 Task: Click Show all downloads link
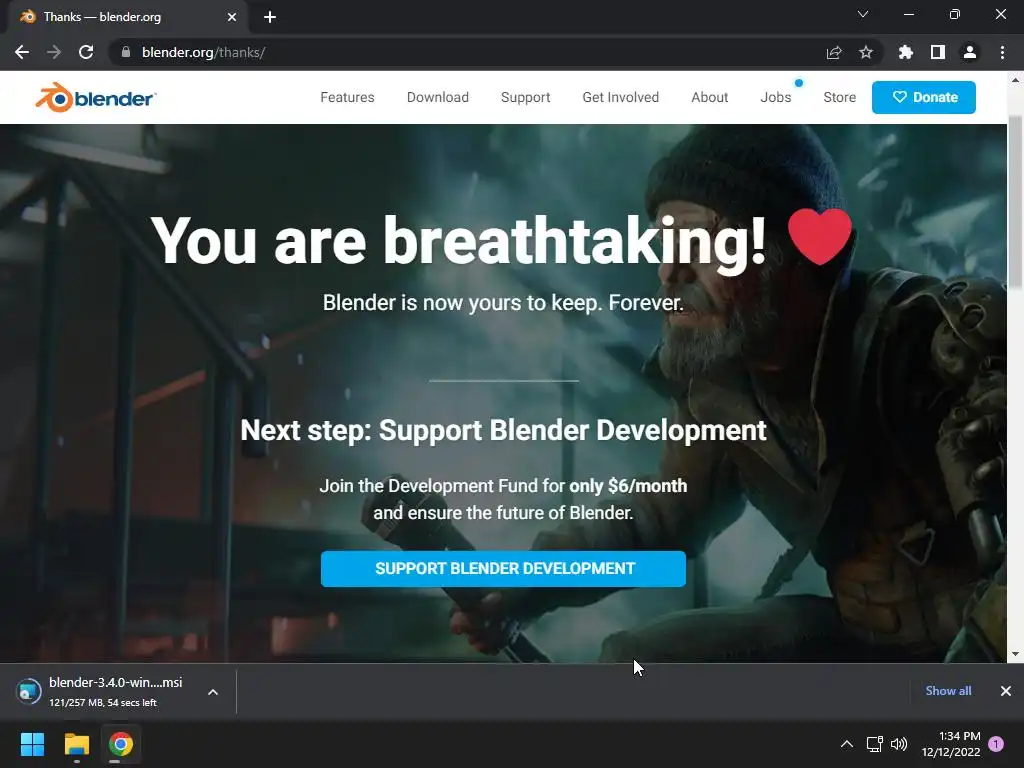(948, 691)
